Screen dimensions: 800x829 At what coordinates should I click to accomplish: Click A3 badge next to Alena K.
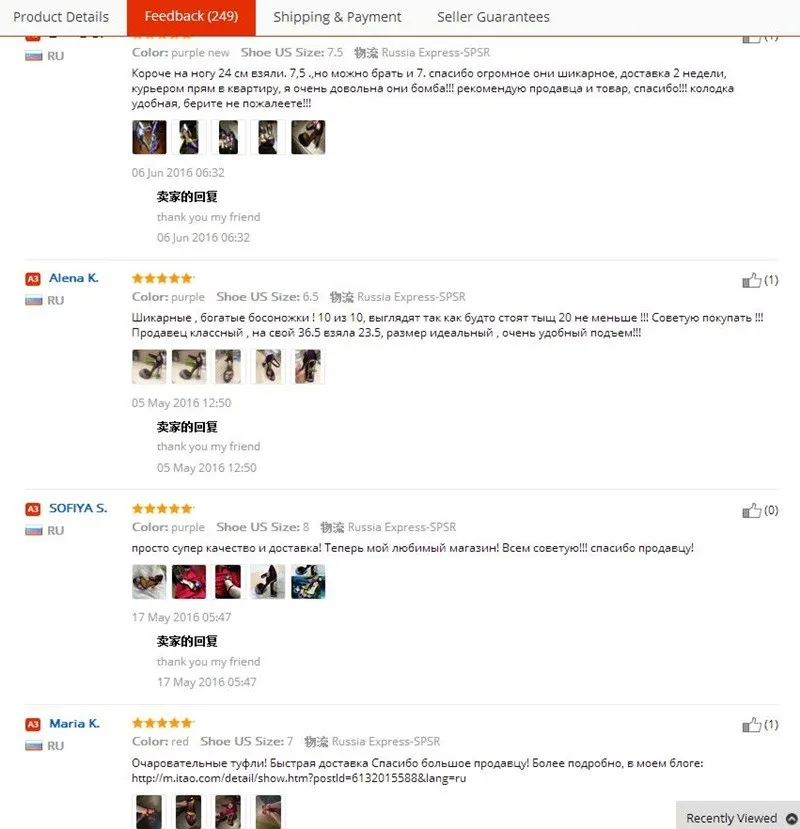click(33, 279)
